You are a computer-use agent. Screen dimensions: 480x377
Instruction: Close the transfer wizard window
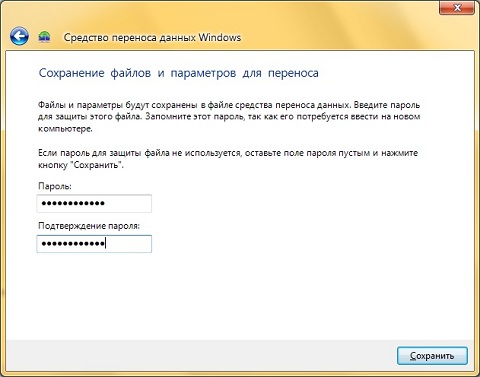coord(457,8)
